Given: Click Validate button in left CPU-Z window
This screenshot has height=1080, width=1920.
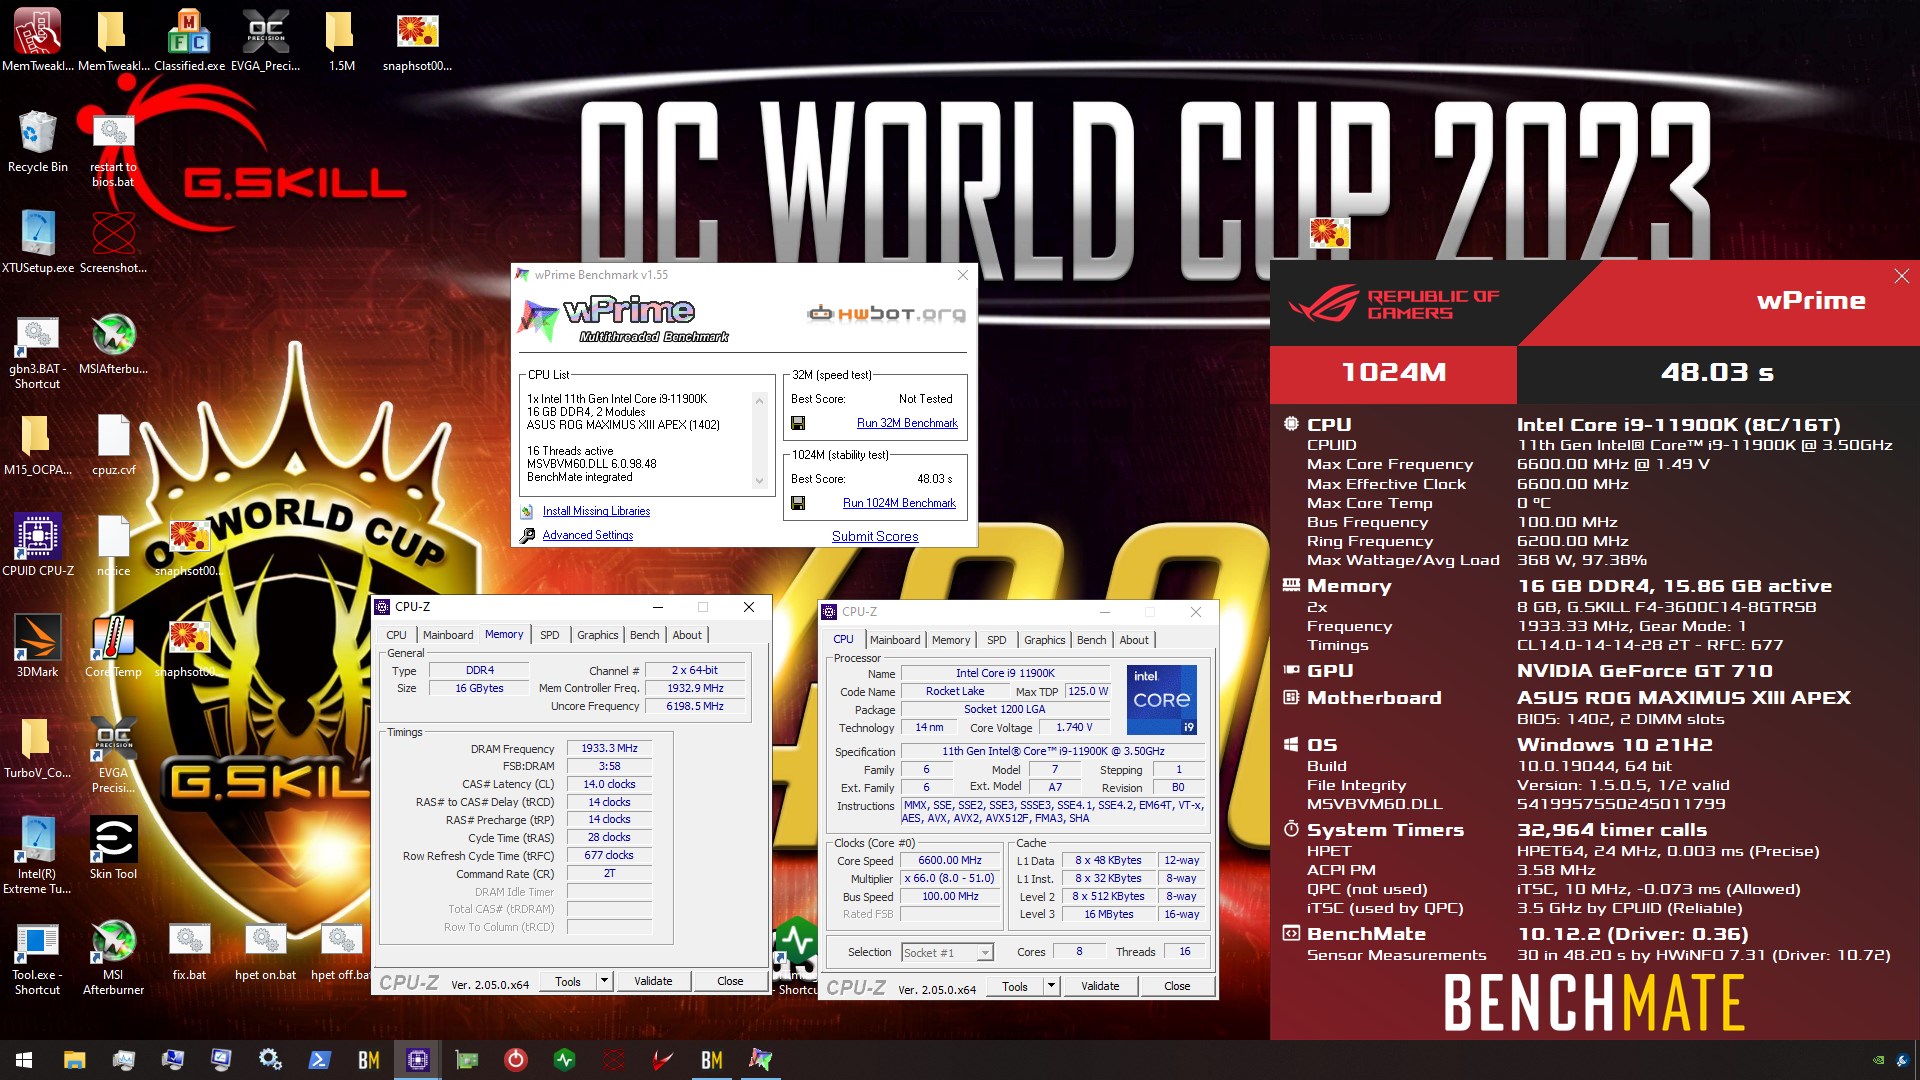Looking at the screenshot, I should pos(653,981).
